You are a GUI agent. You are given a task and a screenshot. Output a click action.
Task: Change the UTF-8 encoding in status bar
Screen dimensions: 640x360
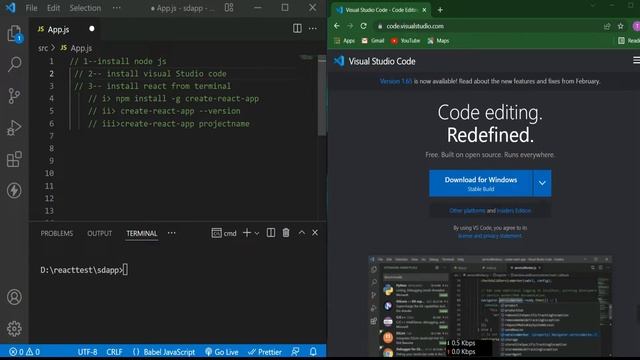pyautogui.click(x=87, y=352)
